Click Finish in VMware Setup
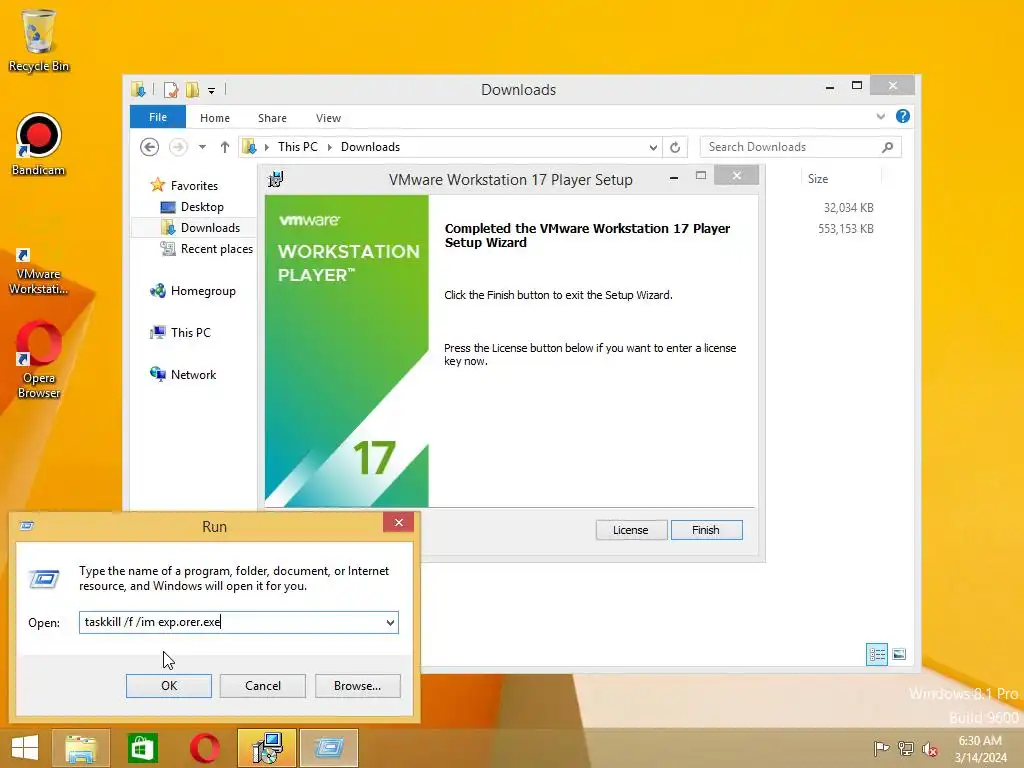This screenshot has height=768, width=1024. pyautogui.click(x=706, y=530)
